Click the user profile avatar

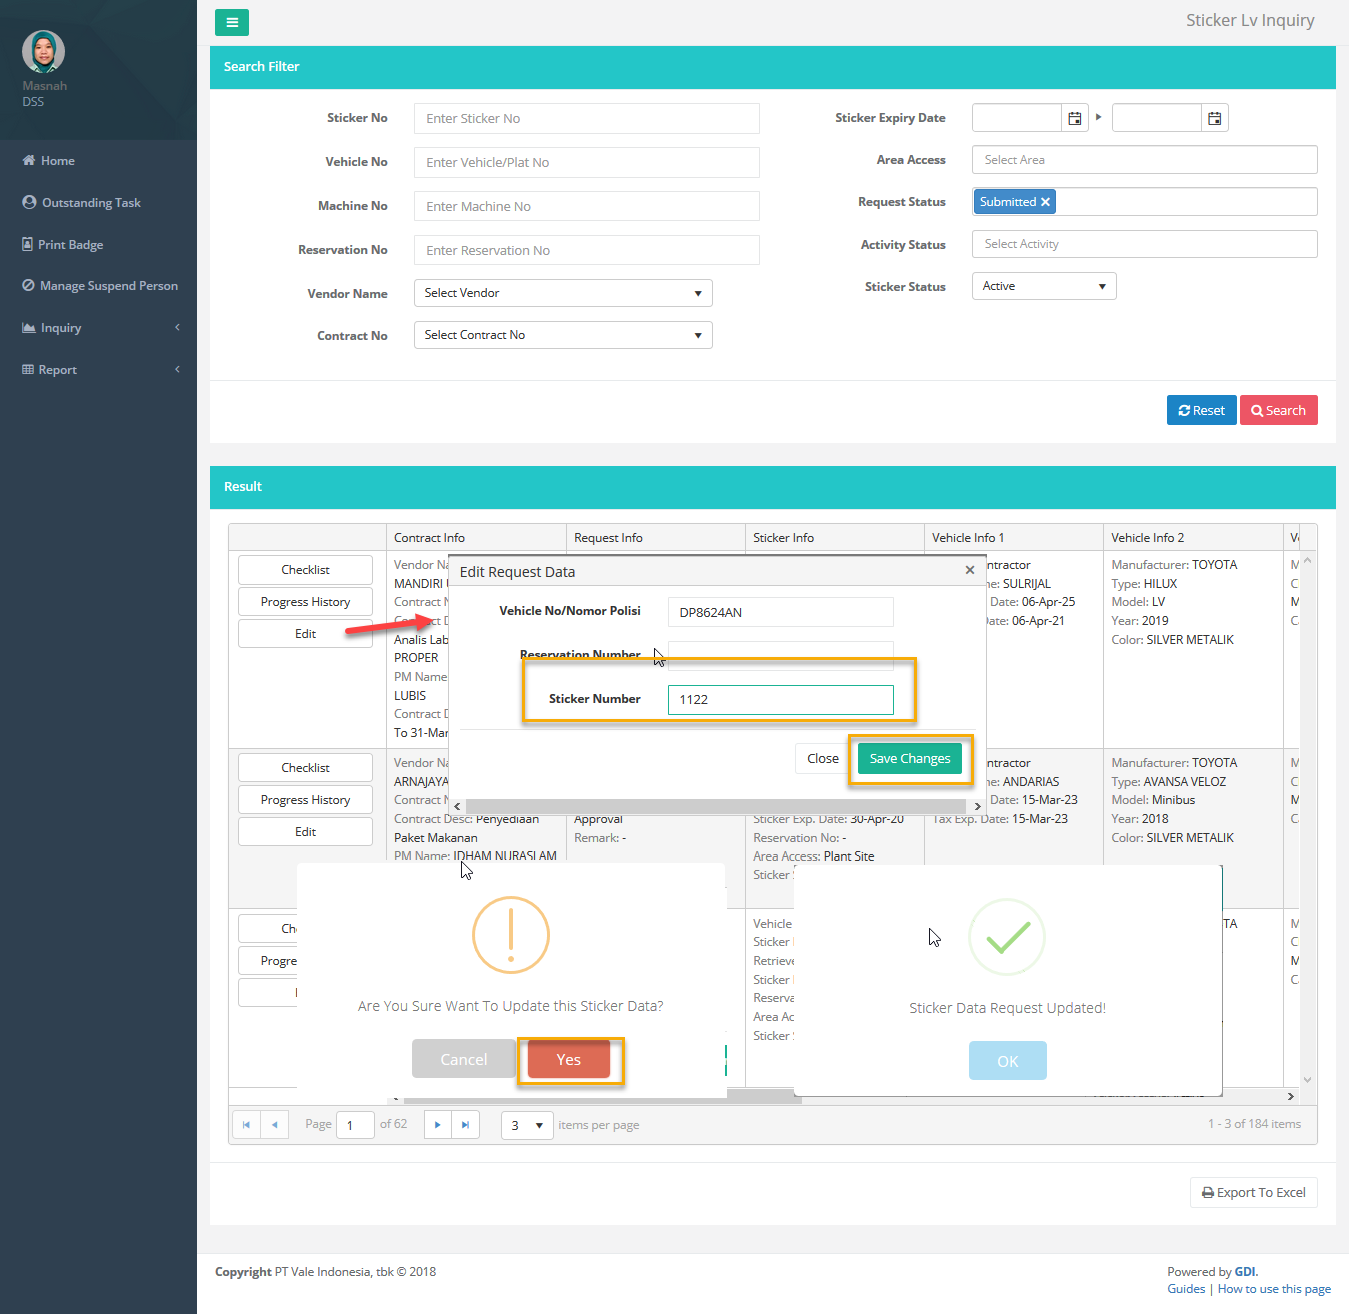(x=43, y=51)
